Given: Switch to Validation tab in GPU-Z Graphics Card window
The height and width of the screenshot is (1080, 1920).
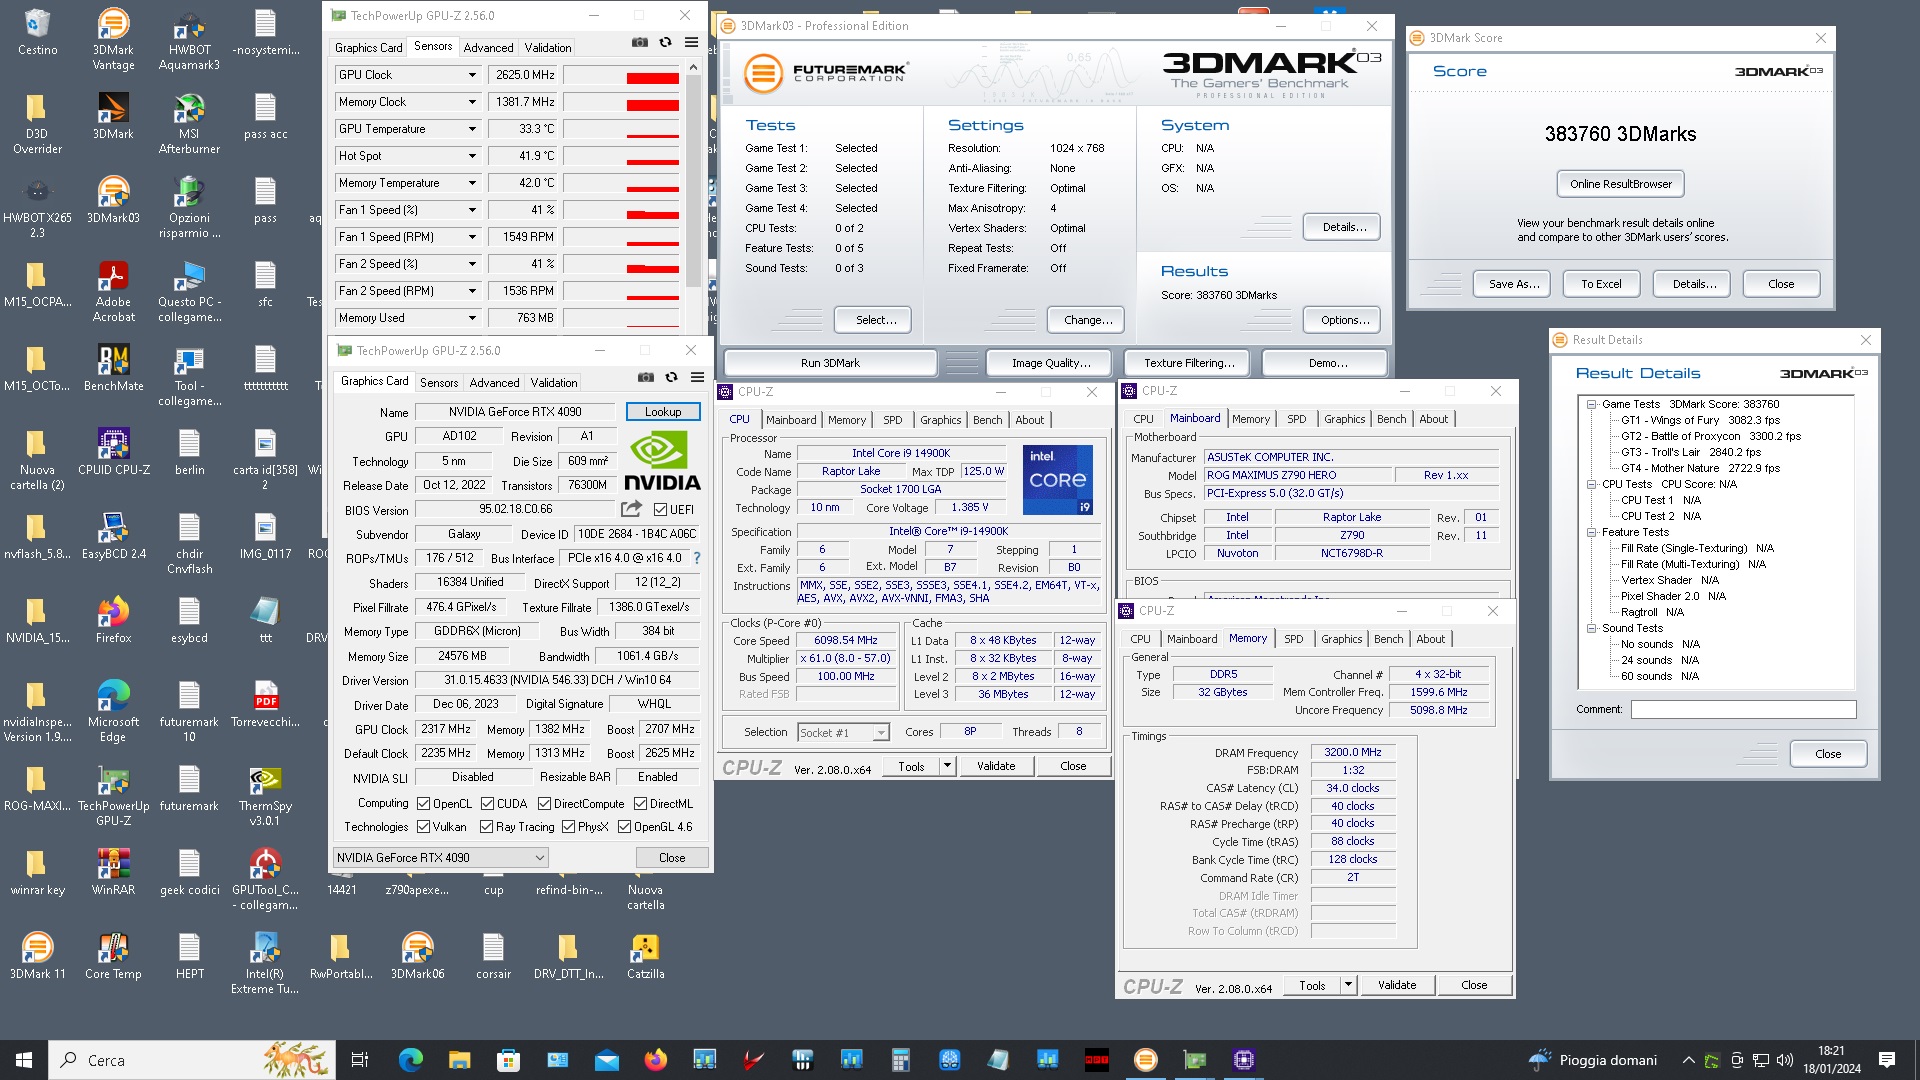Looking at the screenshot, I should click(x=554, y=383).
